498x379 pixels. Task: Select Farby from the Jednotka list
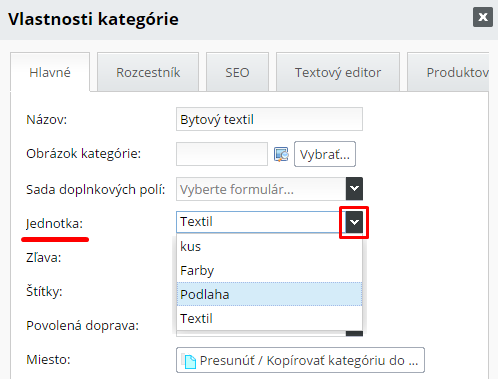click(x=269, y=270)
